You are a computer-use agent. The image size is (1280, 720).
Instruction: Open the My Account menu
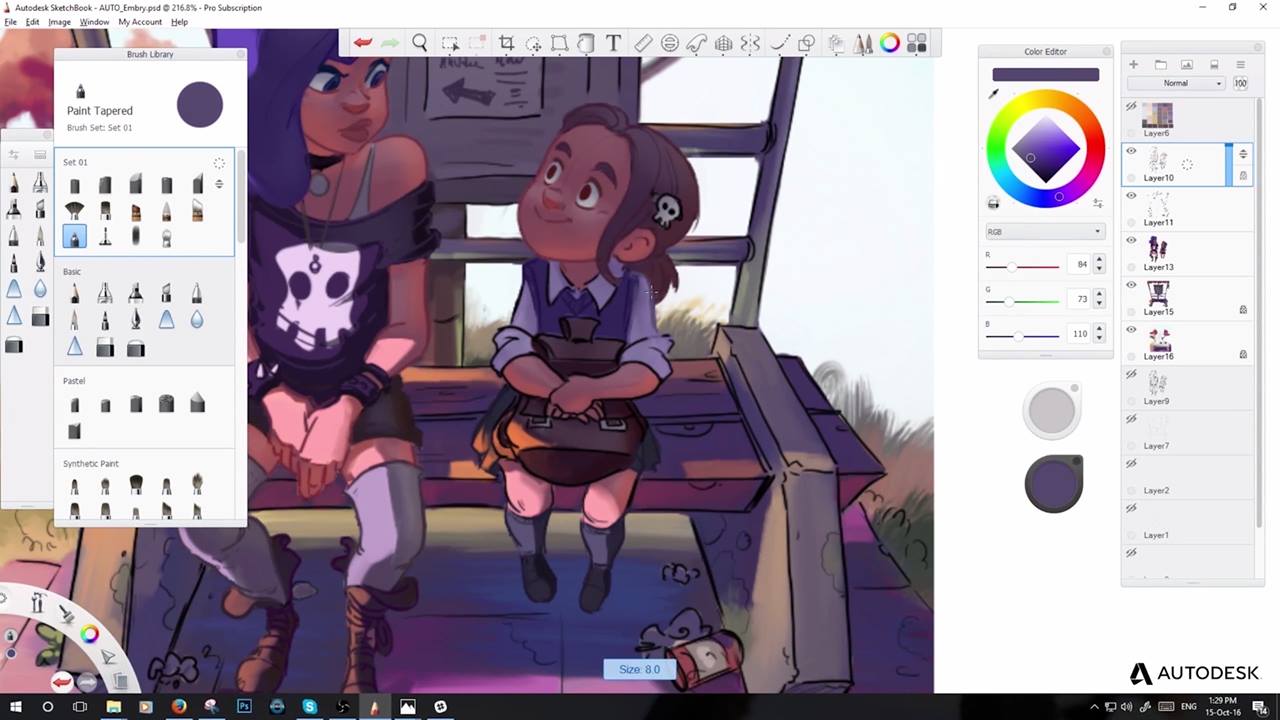pos(140,22)
